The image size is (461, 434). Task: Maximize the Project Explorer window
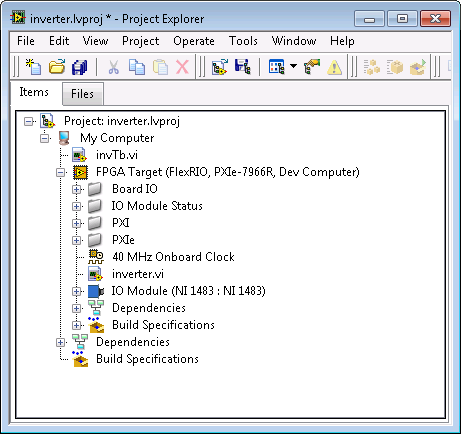point(402,19)
